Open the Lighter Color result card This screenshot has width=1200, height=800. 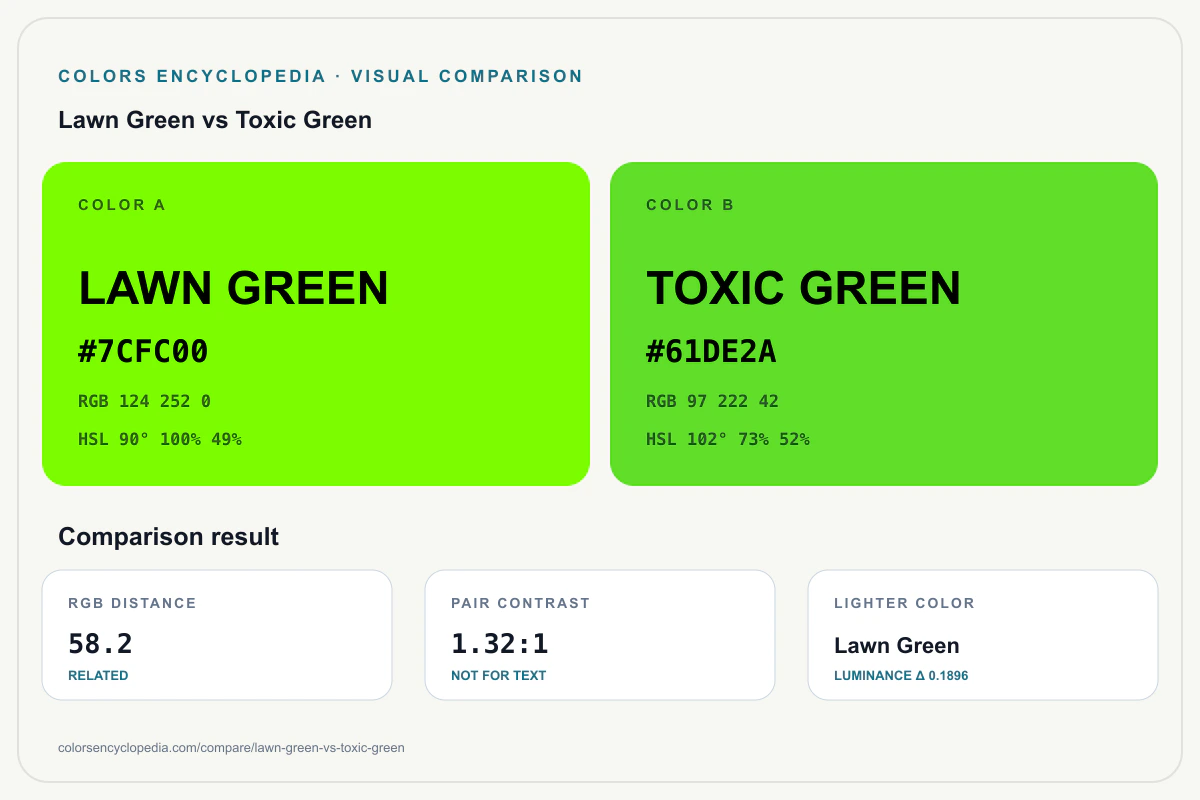point(983,635)
